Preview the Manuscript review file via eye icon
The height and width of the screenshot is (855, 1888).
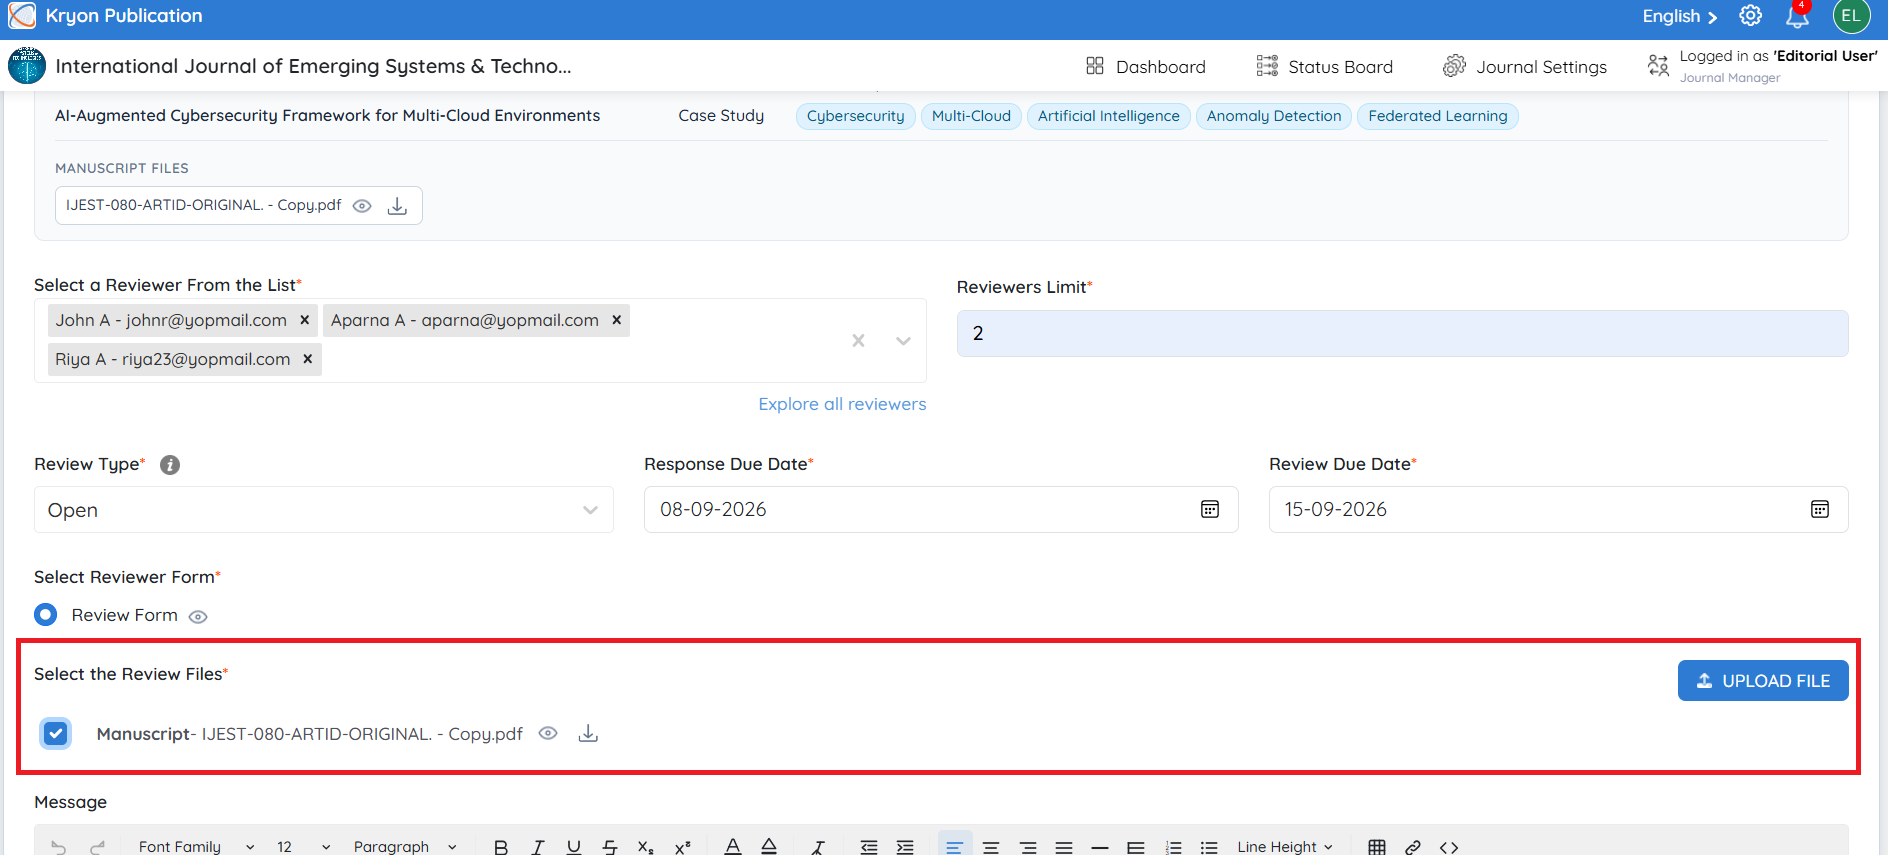point(548,733)
